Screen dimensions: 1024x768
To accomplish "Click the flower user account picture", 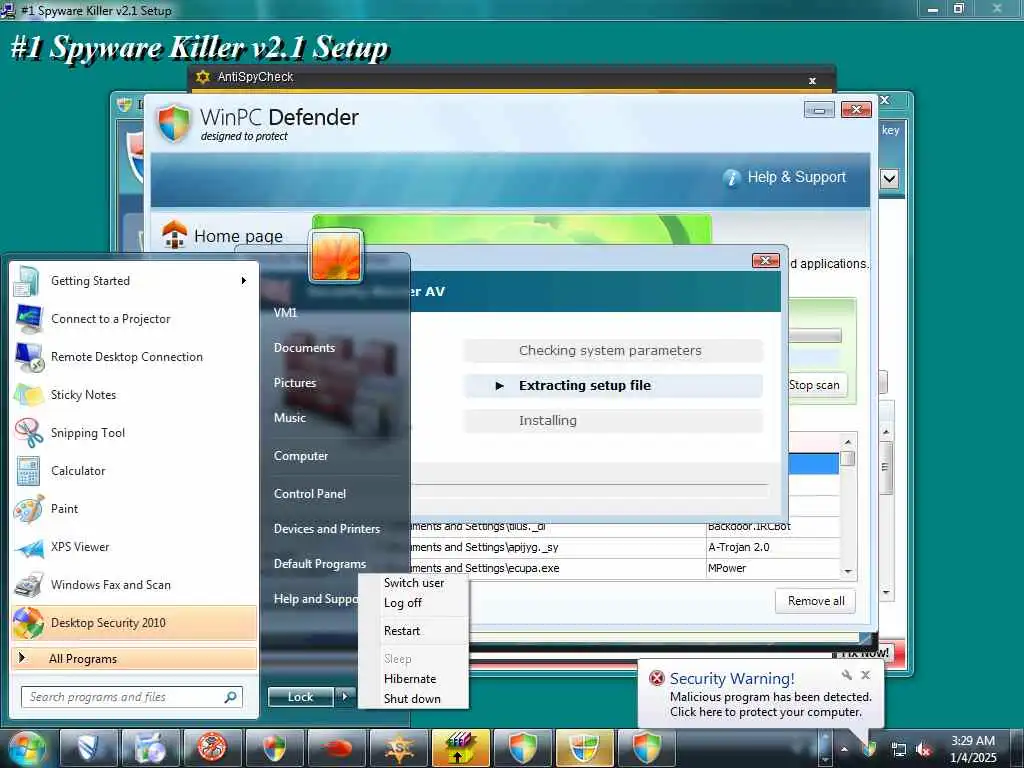I will tap(336, 255).
